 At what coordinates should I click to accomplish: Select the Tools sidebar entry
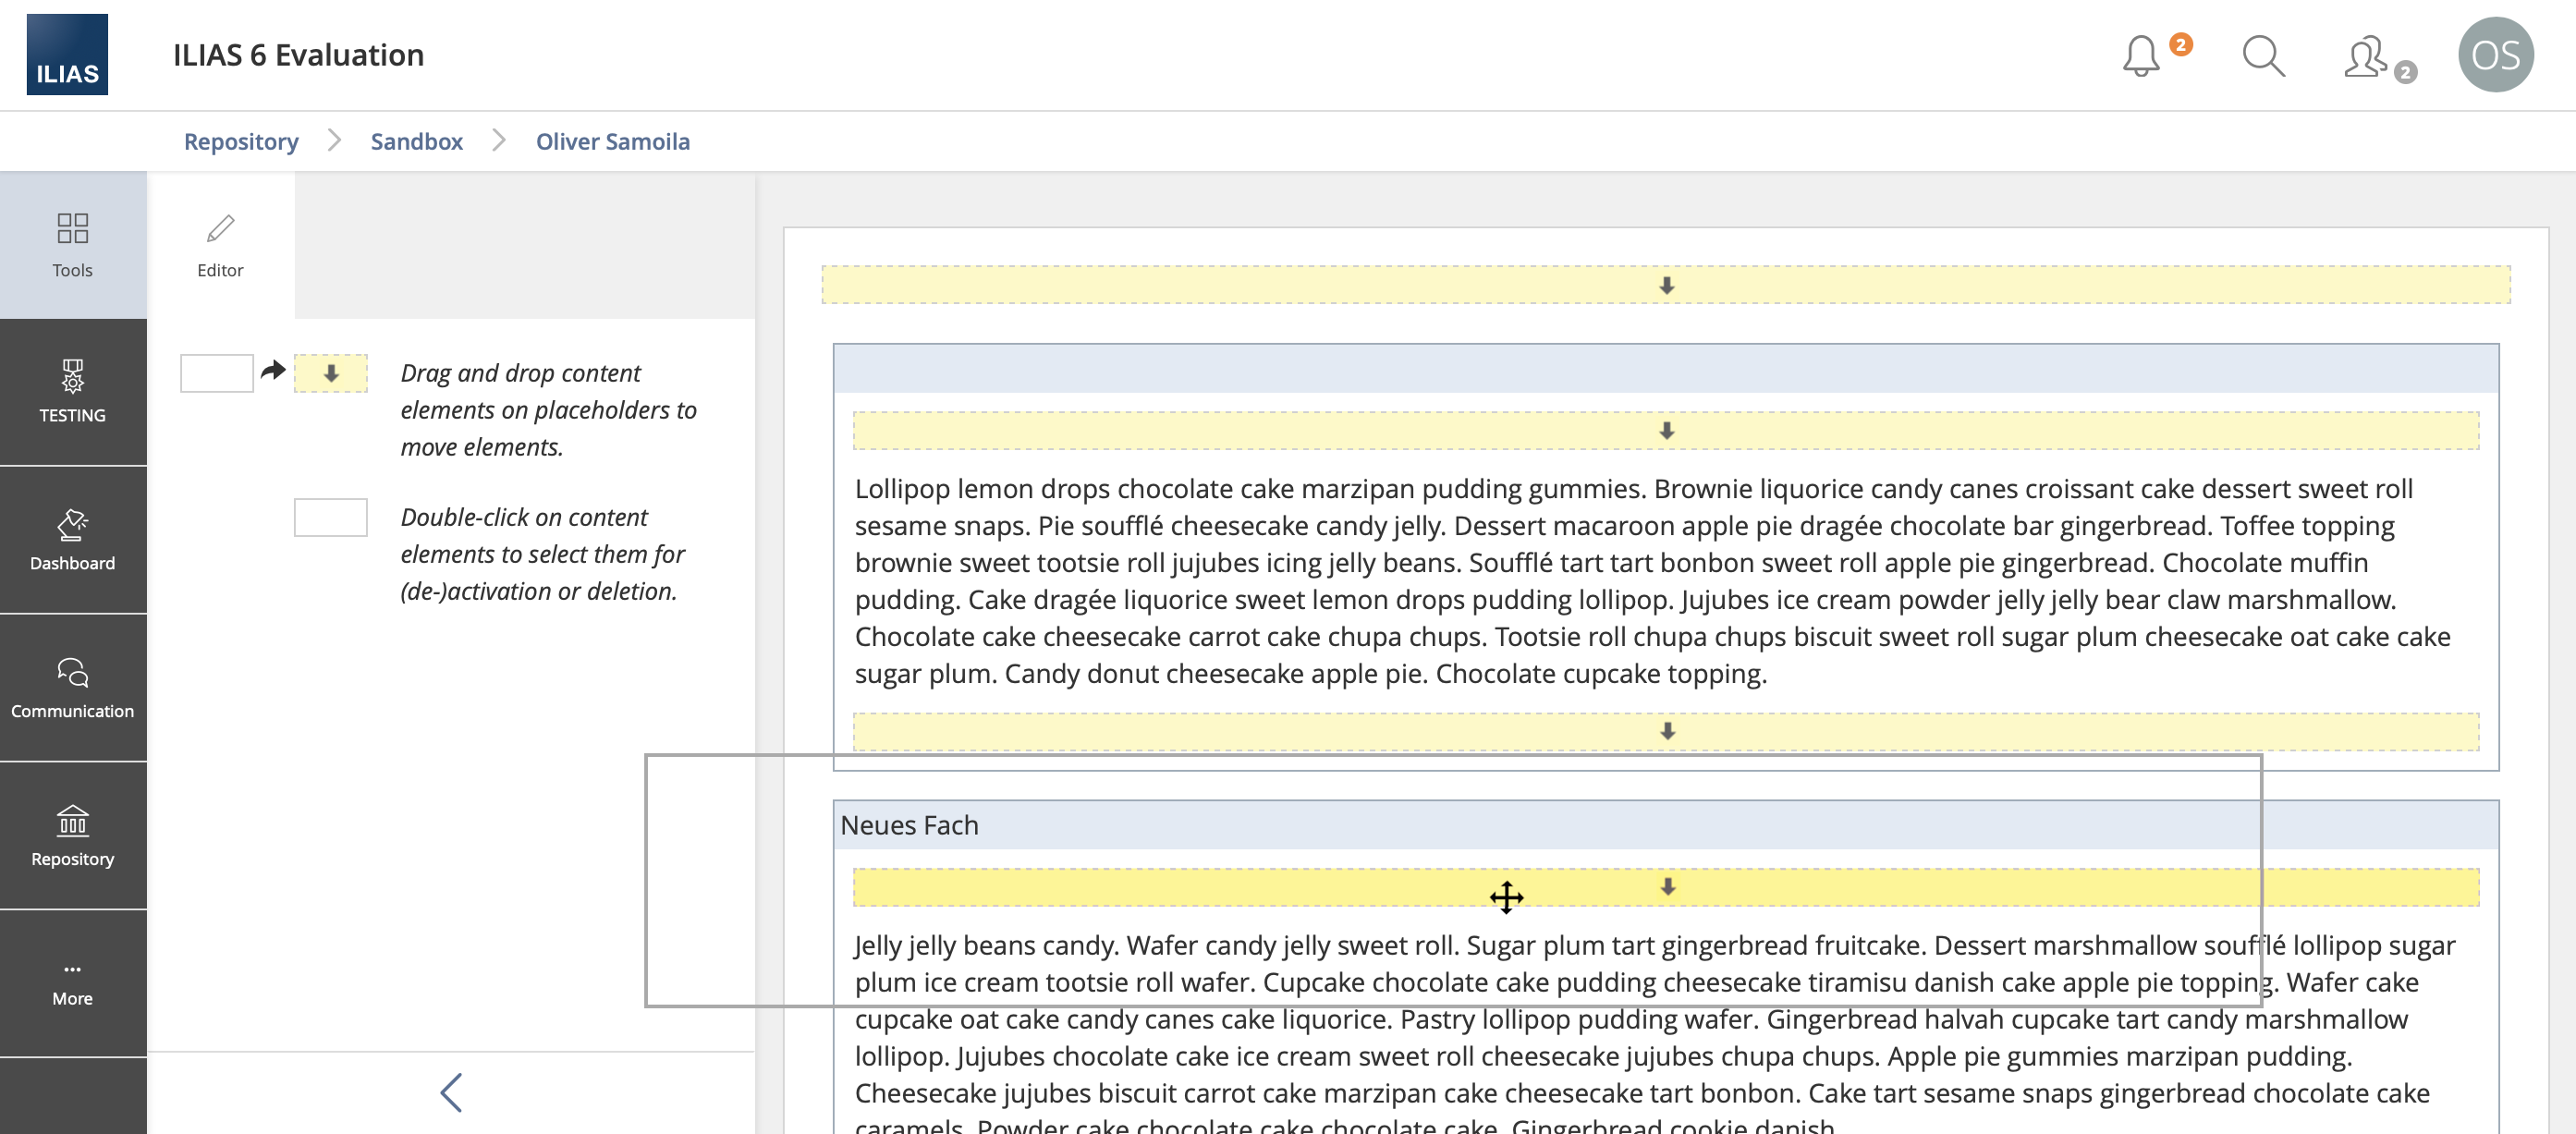pos(73,245)
